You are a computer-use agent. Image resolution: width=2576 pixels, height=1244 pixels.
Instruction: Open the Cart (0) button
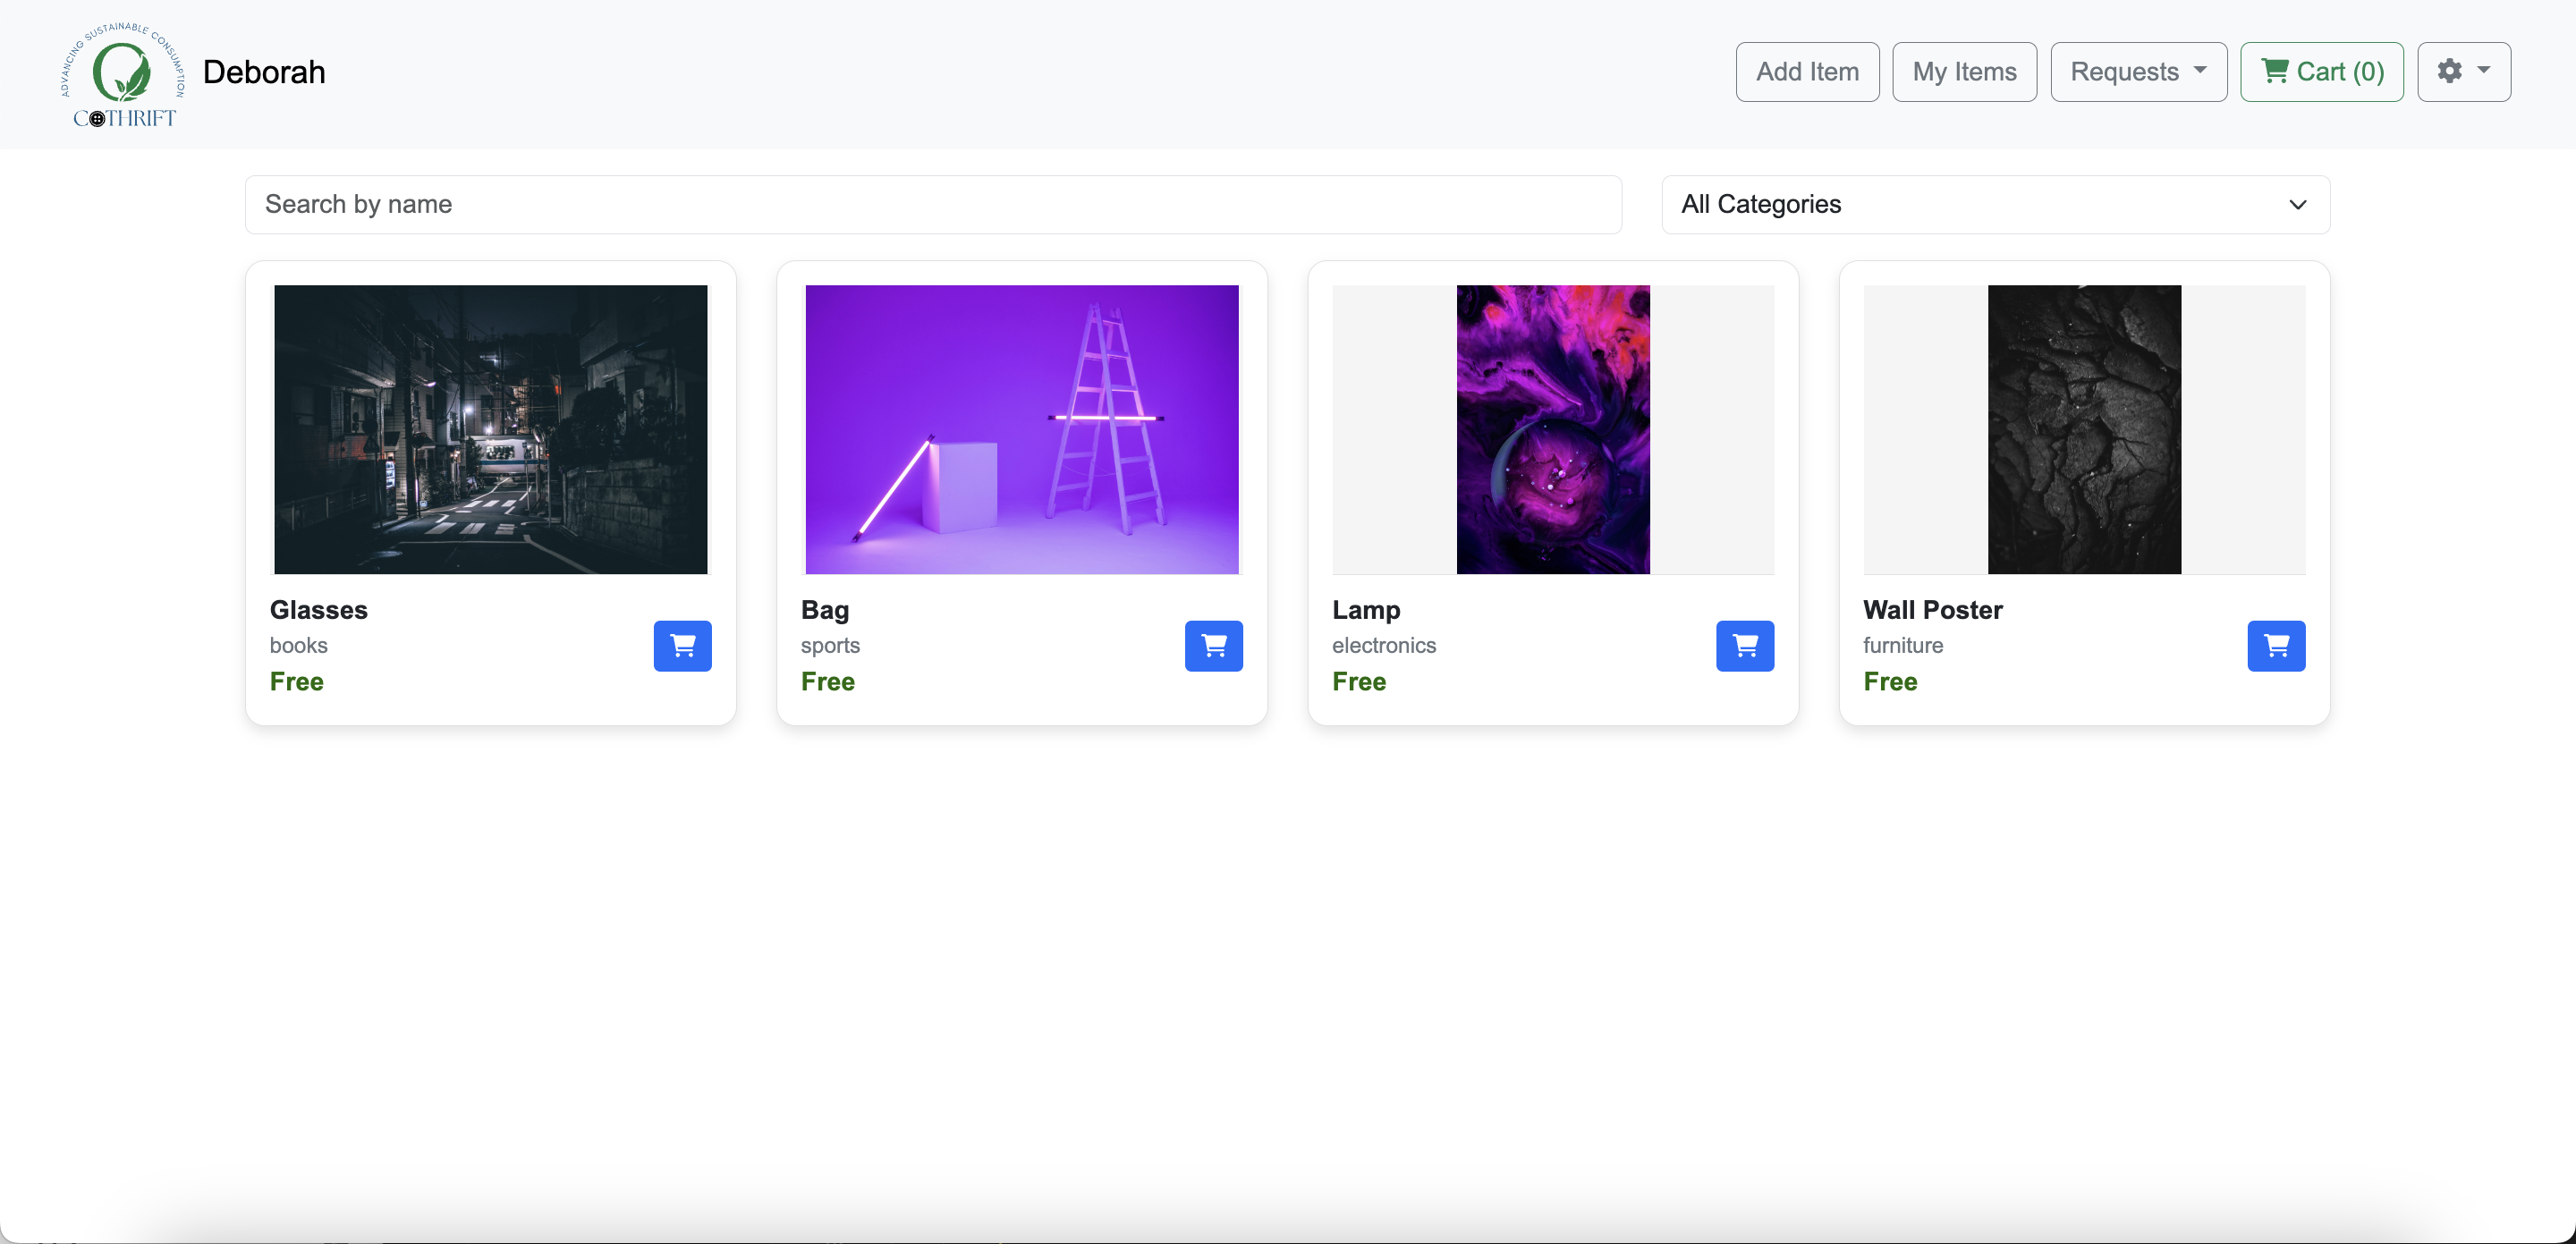tap(2321, 71)
